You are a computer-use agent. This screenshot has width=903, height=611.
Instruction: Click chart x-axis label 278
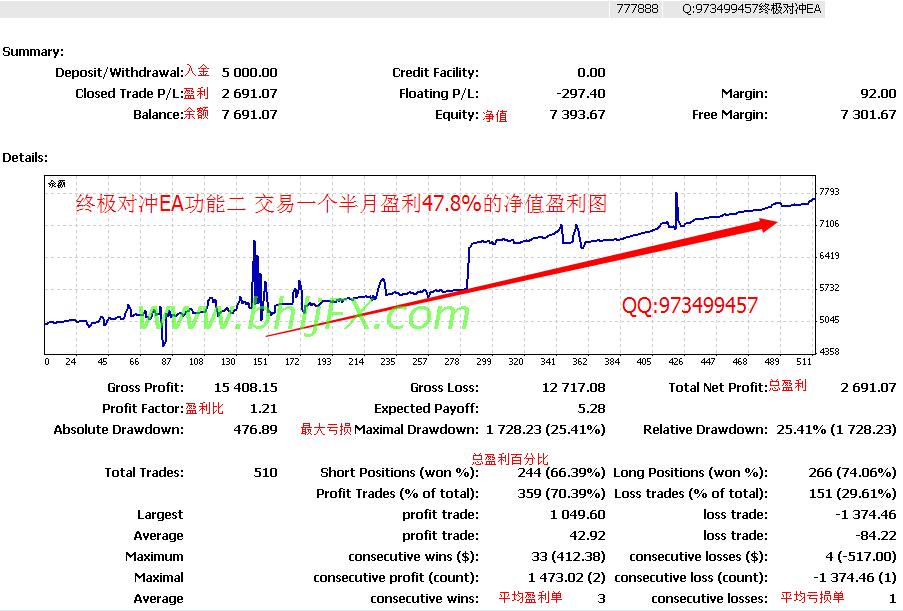tap(452, 362)
